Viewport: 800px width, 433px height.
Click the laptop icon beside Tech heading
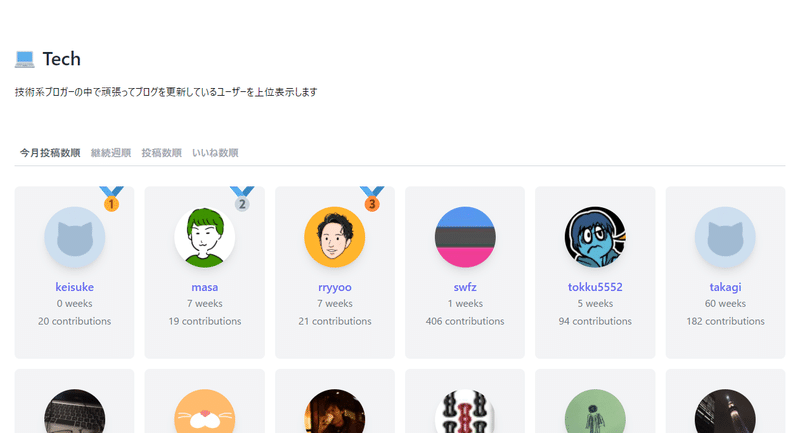click(x=24, y=59)
